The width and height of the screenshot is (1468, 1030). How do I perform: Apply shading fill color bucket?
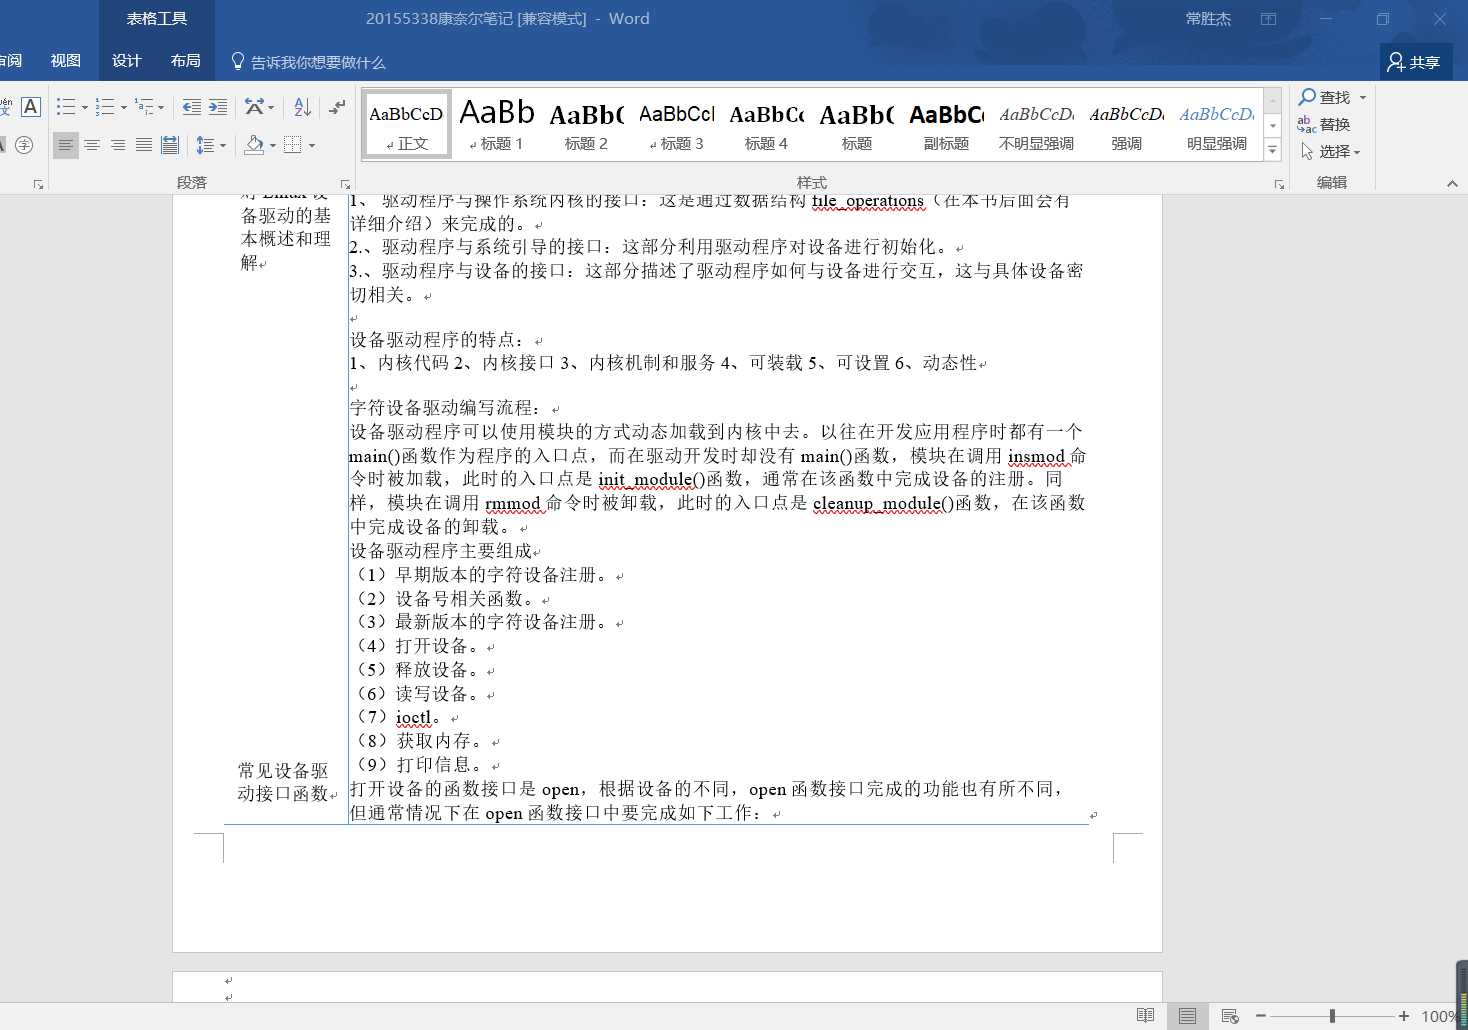tap(254, 145)
